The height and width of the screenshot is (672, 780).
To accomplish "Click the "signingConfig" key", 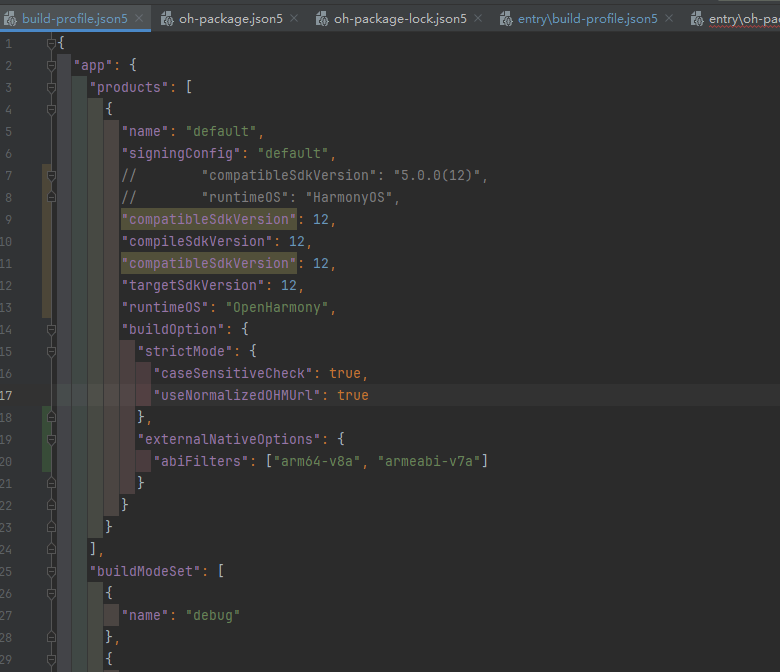I will tap(181, 153).
